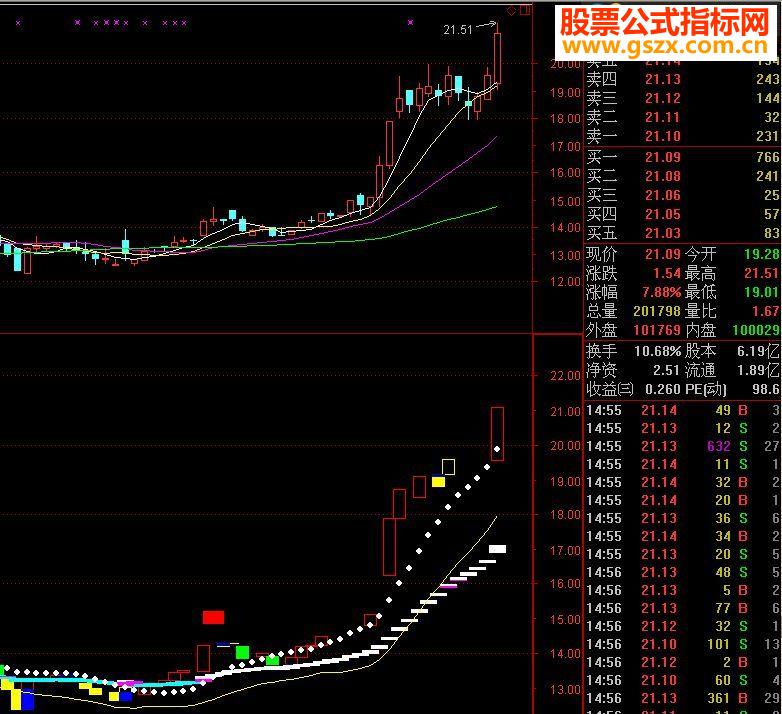Screen dimensions: 782x714
Task: Select the tick row with volume 36
Action: click(683, 519)
